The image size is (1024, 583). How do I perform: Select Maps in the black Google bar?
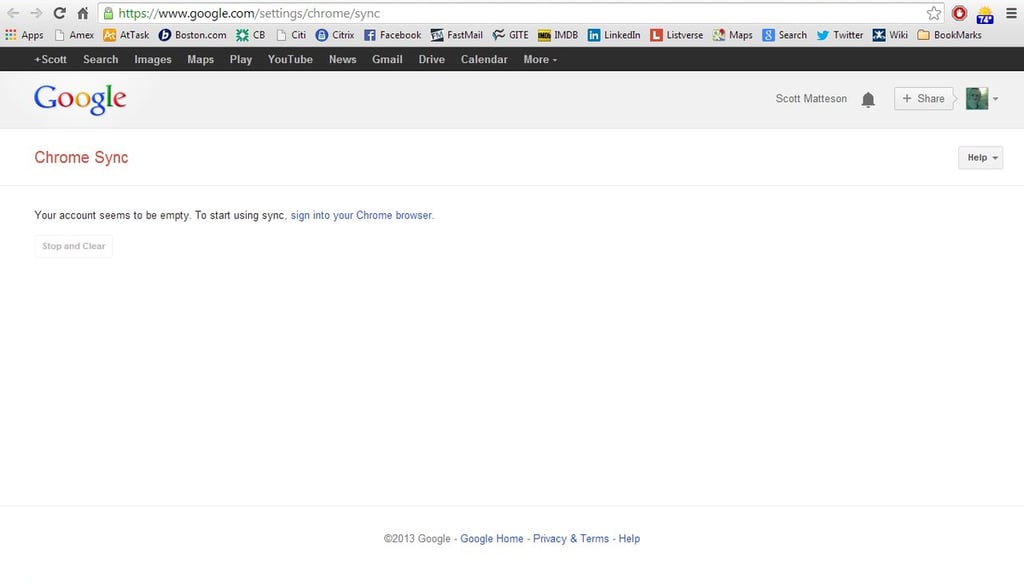200,59
